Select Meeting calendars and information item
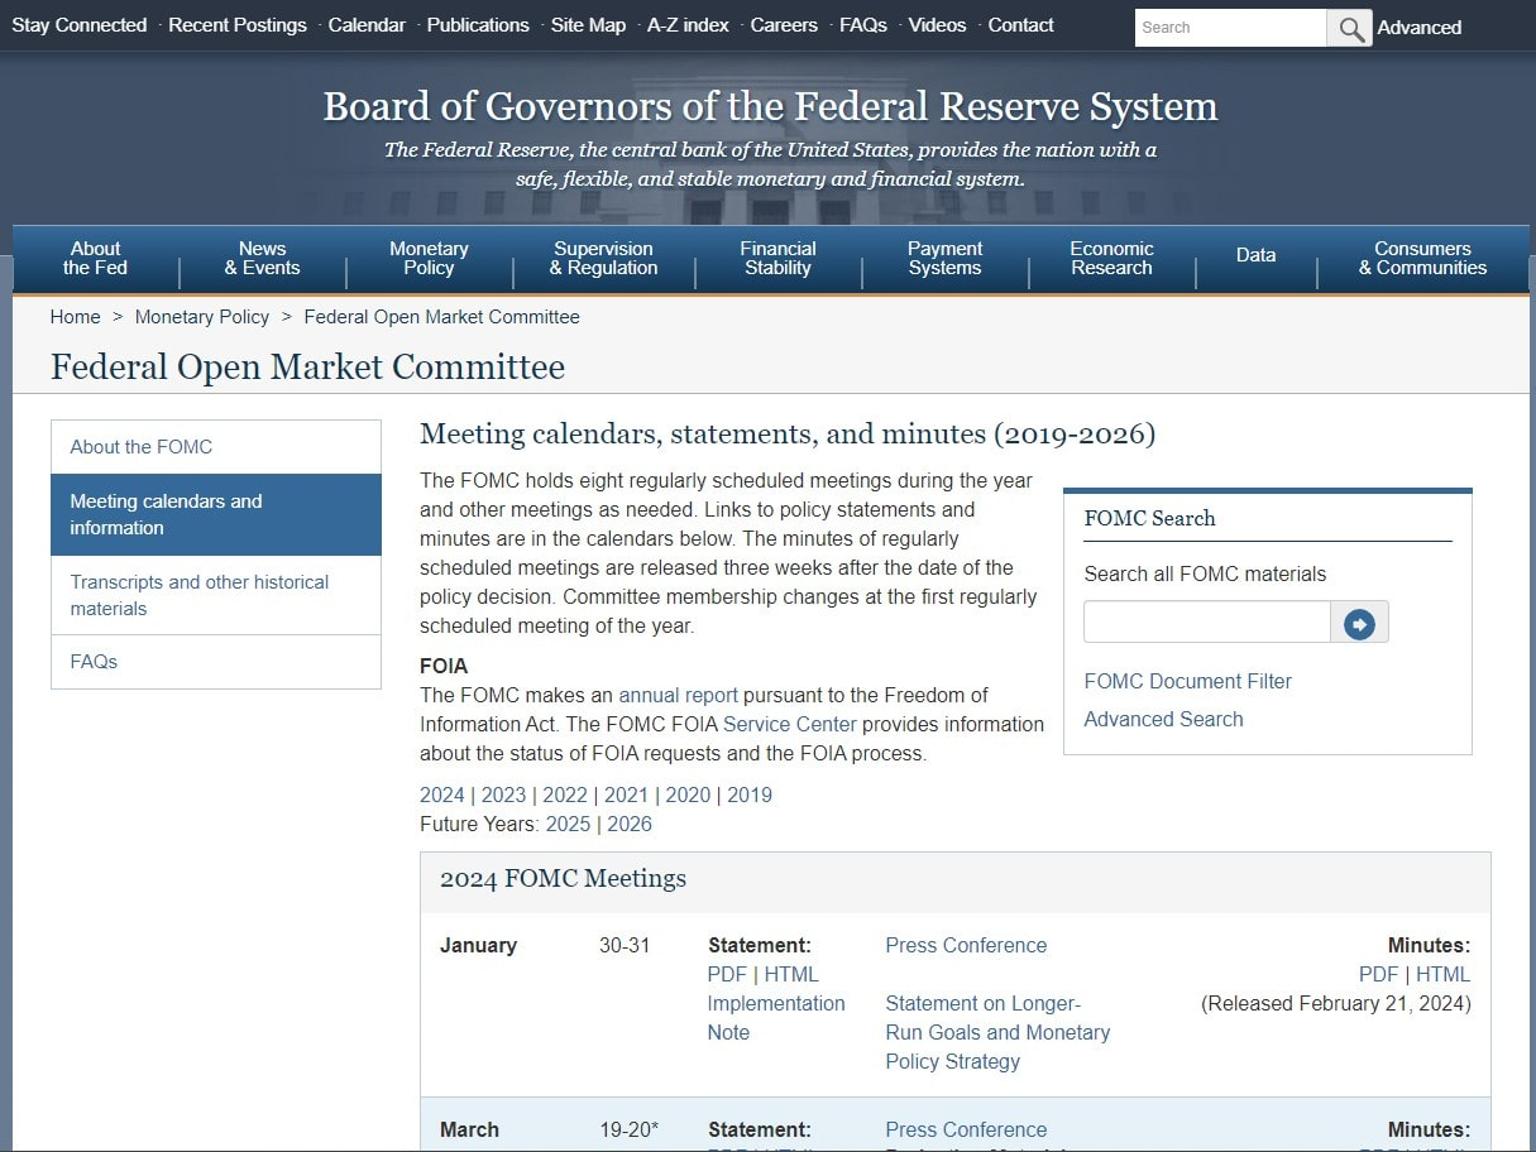The width and height of the screenshot is (1536, 1152). (x=216, y=515)
